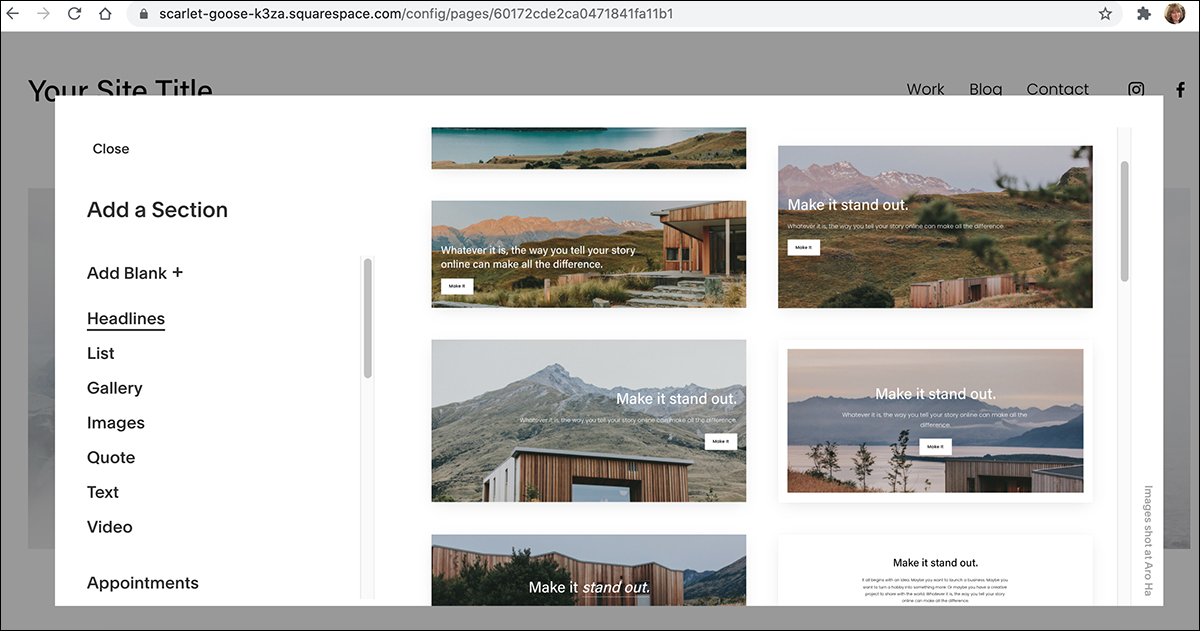Click the category list scrollbar

[x=368, y=318]
